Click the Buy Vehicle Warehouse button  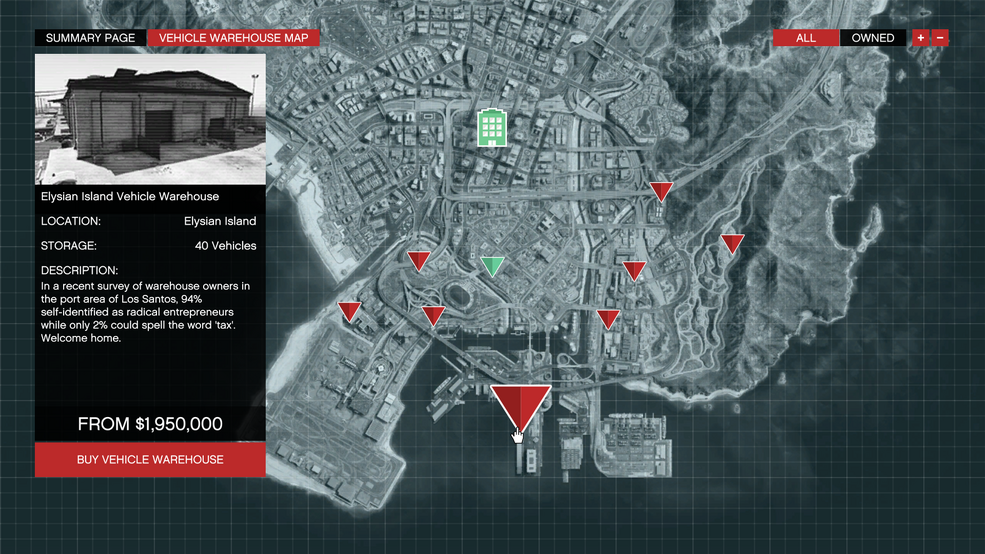coord(150,459)
